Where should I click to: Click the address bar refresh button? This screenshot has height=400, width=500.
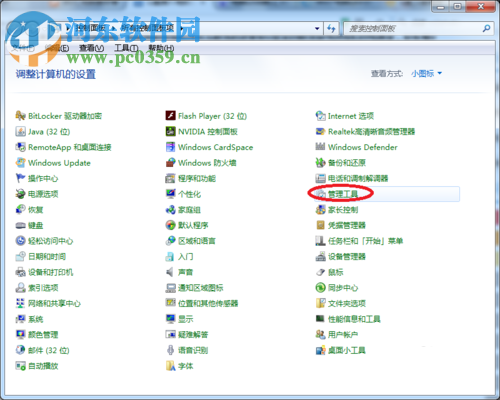point(331,29)
